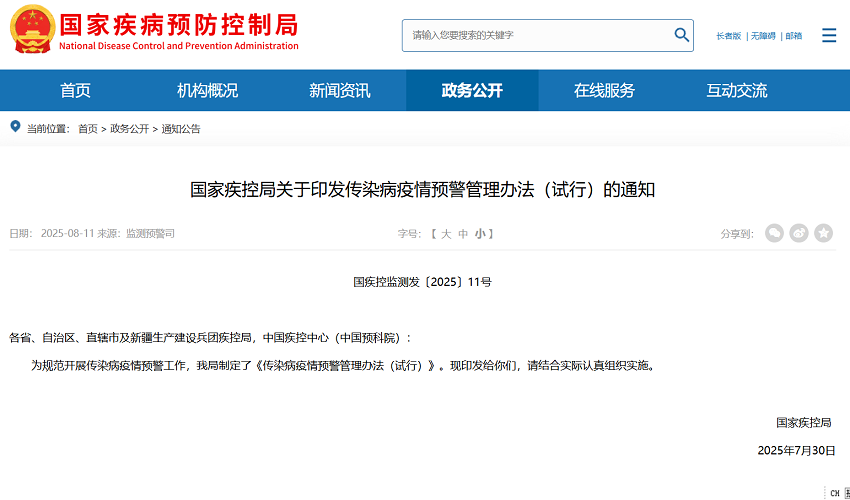Click the national emblem logo
Image resolution: width=850 pixels, height=500 pixels.
pos(32,29)
